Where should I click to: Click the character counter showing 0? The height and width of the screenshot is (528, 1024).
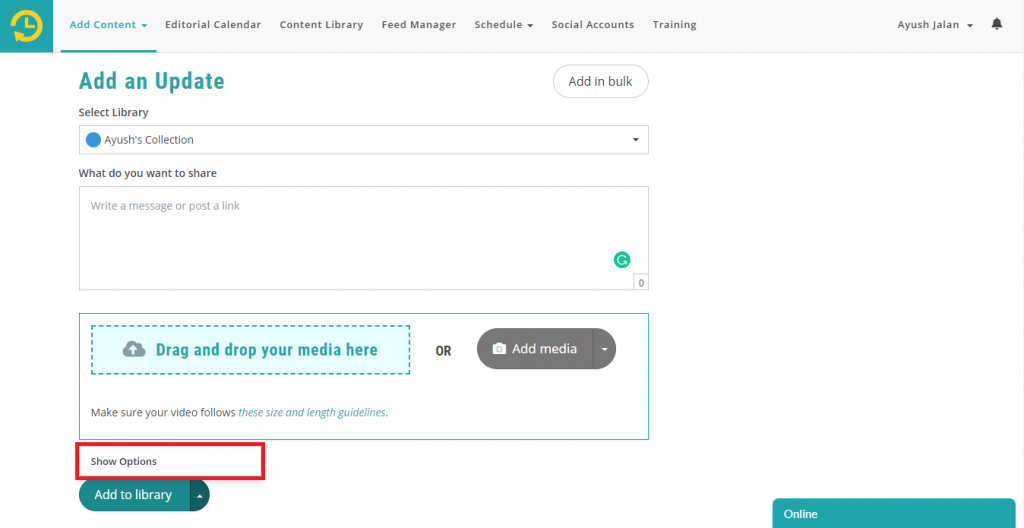point(641,283)
